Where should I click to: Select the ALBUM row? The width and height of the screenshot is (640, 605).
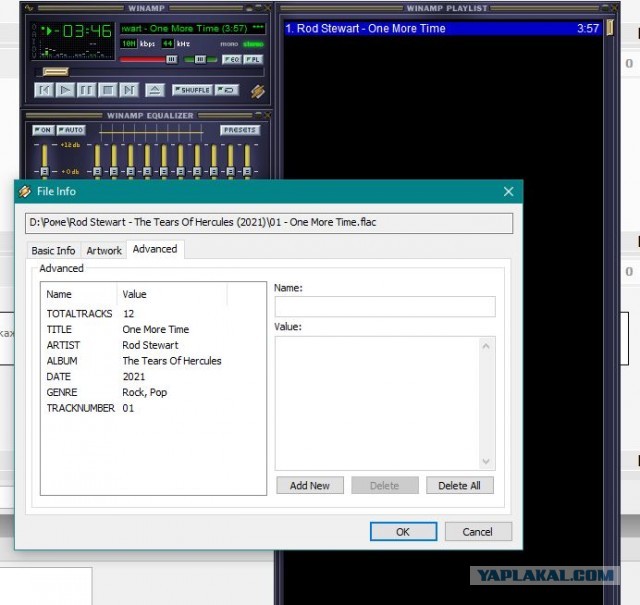click(153, 361)
